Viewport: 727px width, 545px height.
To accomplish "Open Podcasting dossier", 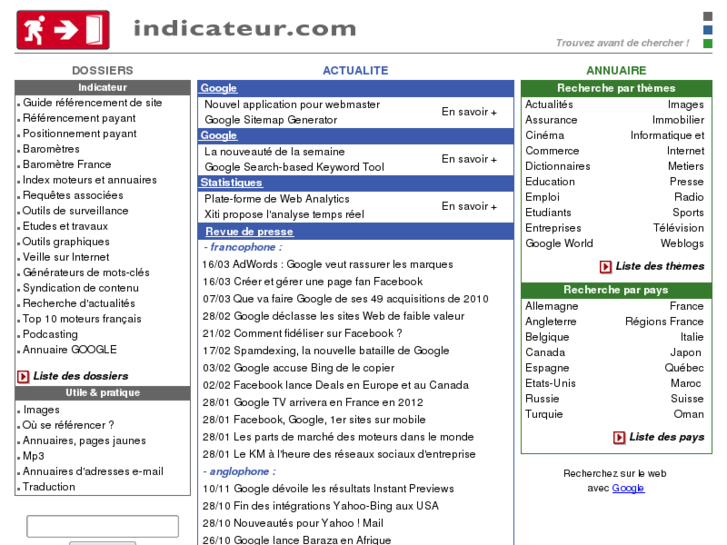I will 50,334.
